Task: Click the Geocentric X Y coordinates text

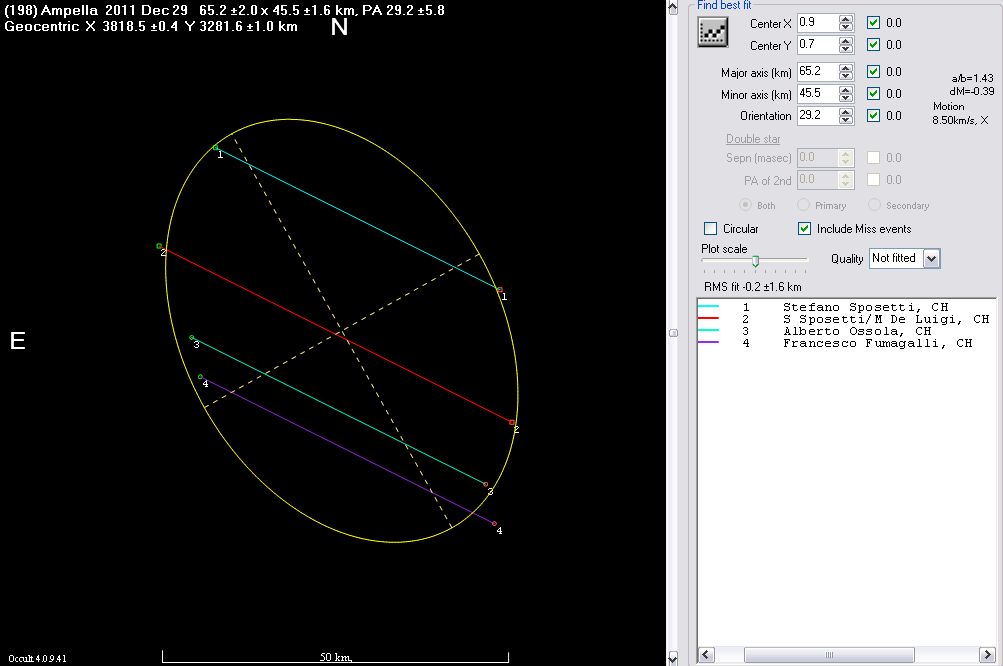Action: (151, 27)
